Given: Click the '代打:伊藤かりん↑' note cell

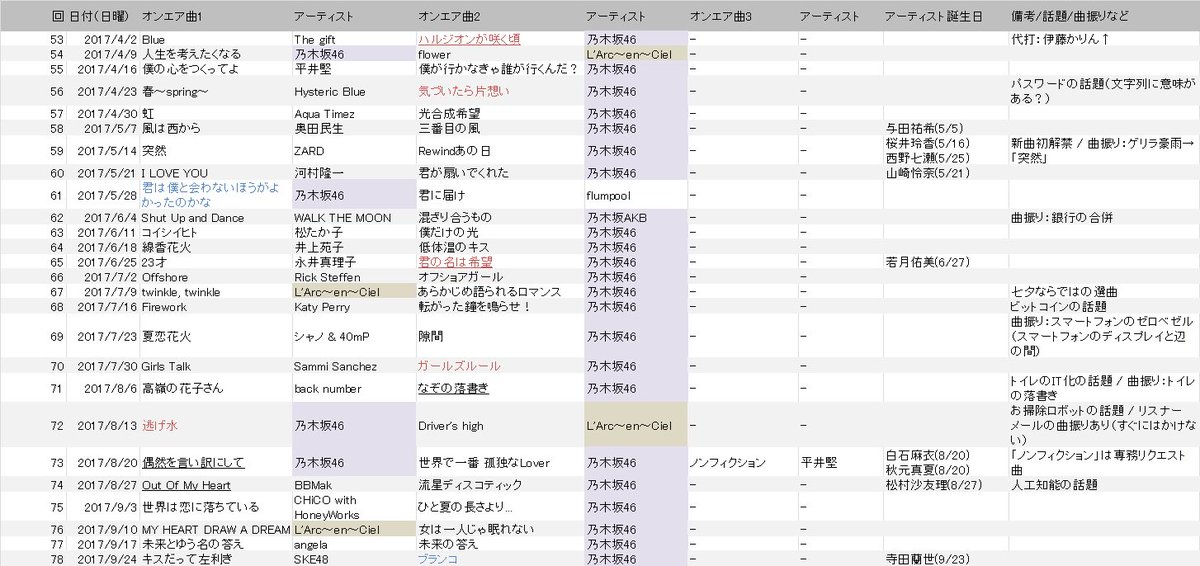Looking at the screenshot, I should pyautogui.click(x=1060, y=39).
